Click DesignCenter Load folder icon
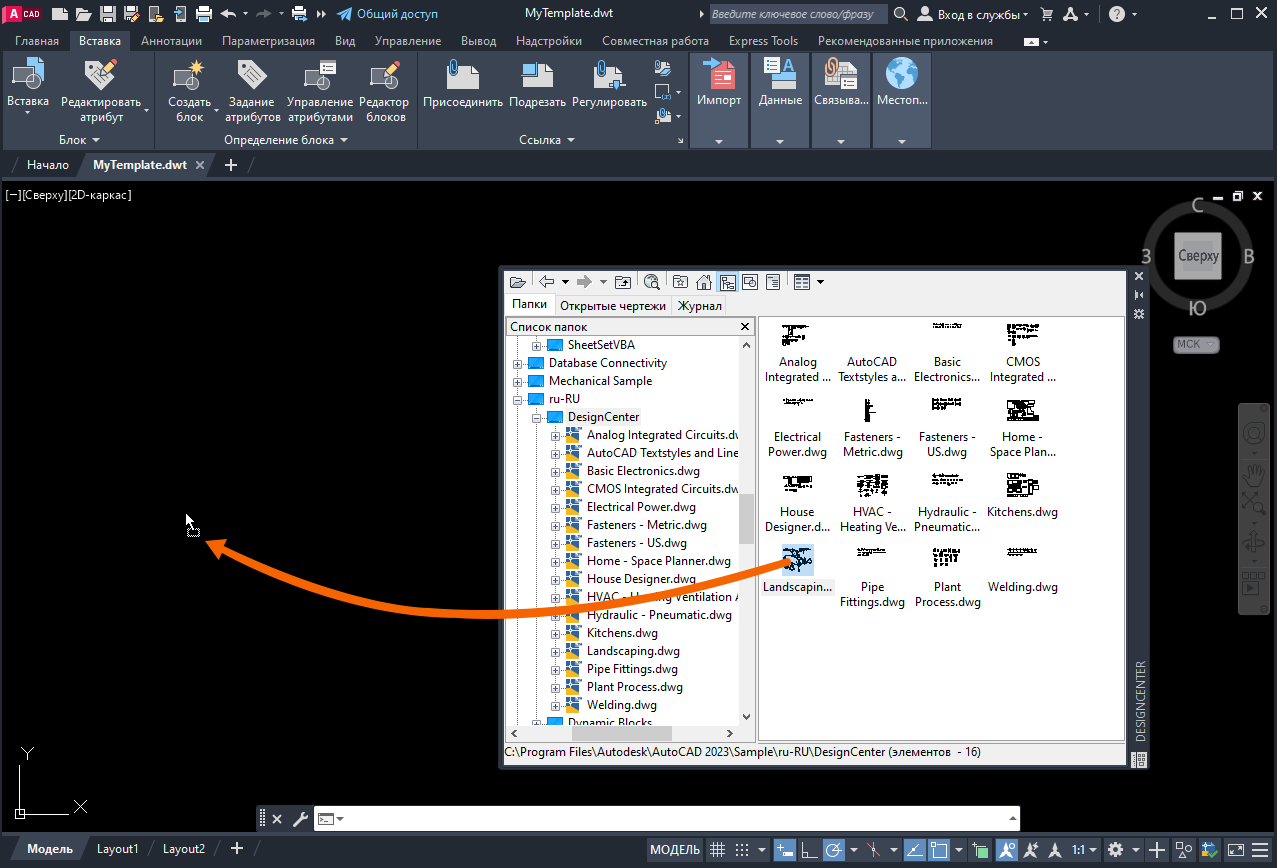The image size is (1277, 868). tap(517, 282)
